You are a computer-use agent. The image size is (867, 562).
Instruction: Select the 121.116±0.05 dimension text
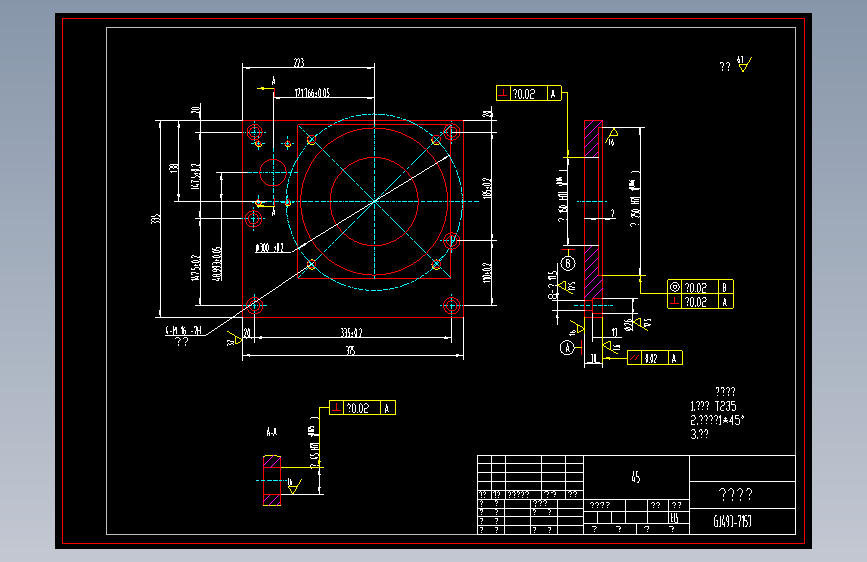pyautogui.click(x=312, y=93)
